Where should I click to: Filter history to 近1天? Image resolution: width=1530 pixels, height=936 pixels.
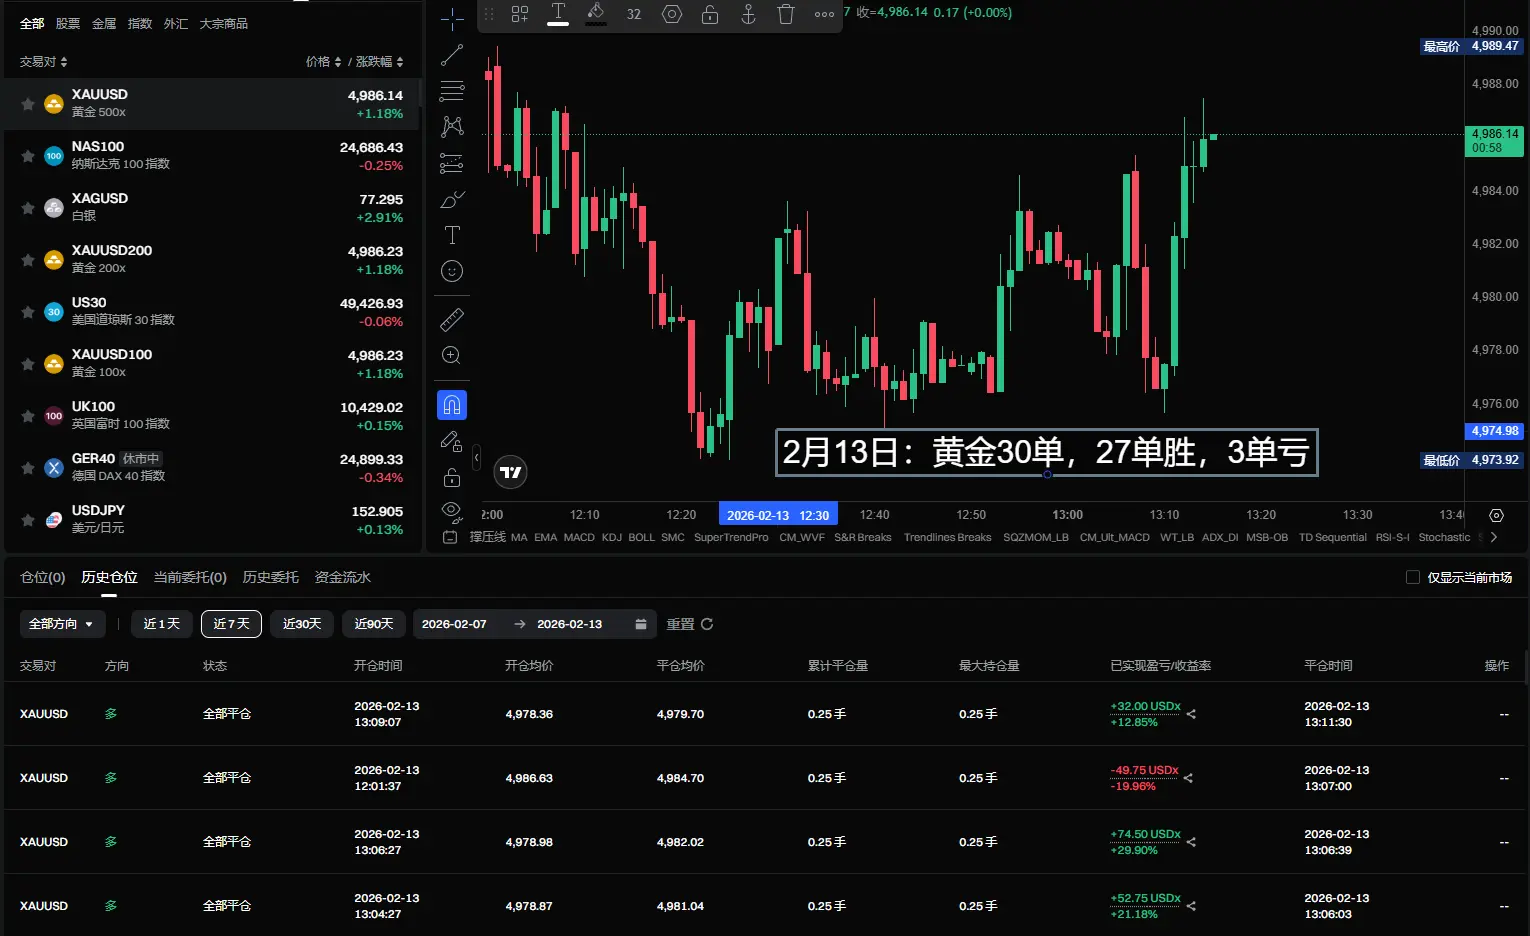[162, 624]
